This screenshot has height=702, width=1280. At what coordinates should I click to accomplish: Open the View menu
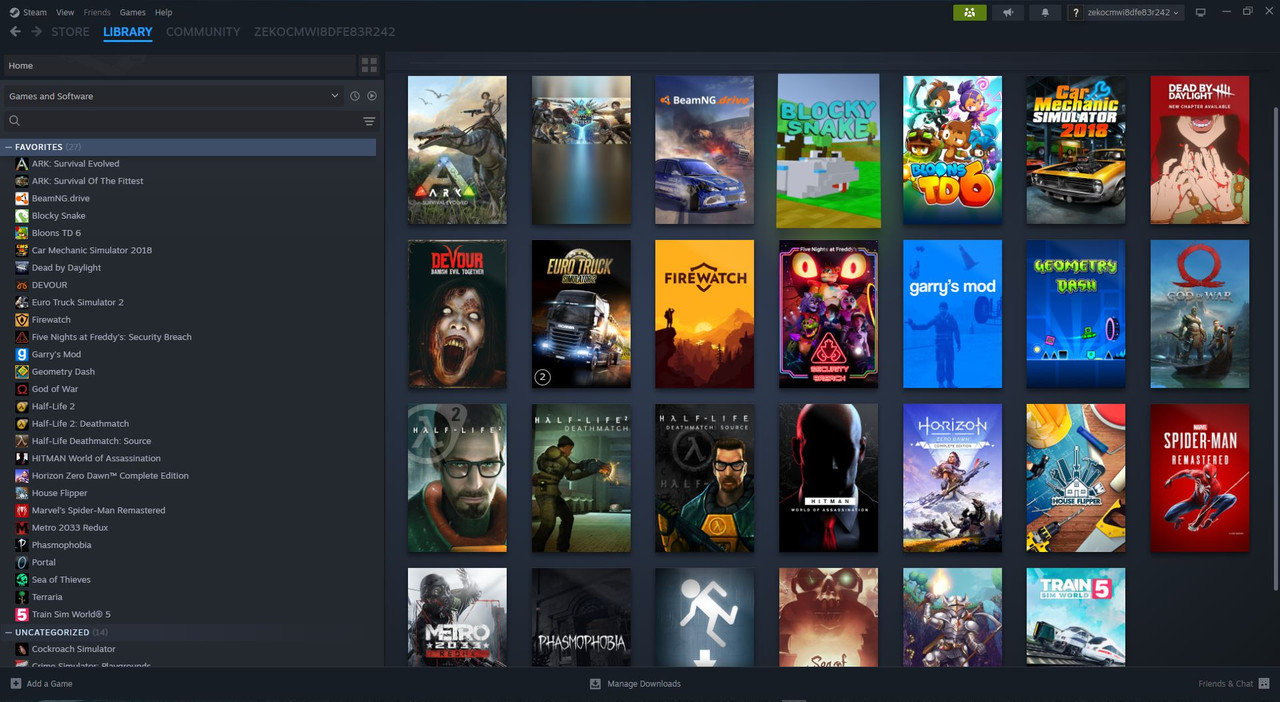tap(65, 12)
